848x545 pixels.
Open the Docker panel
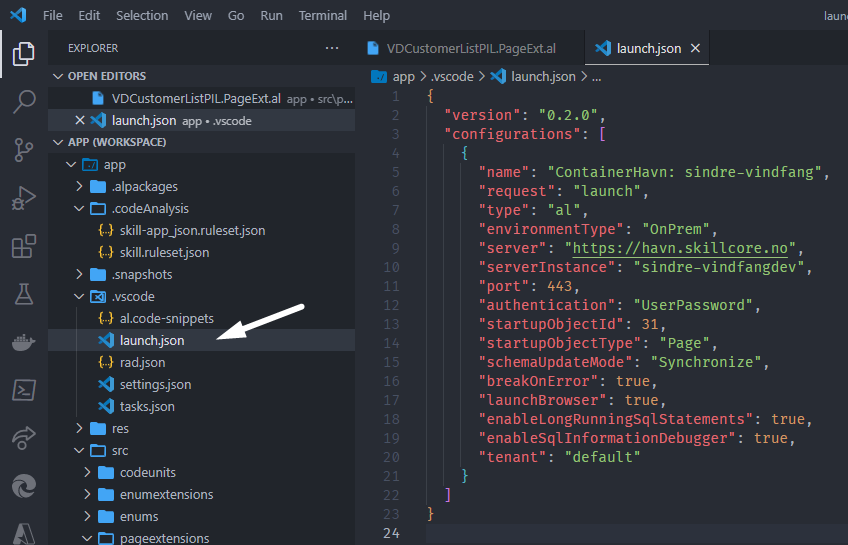pyautogui.click(x=23, y=342)
